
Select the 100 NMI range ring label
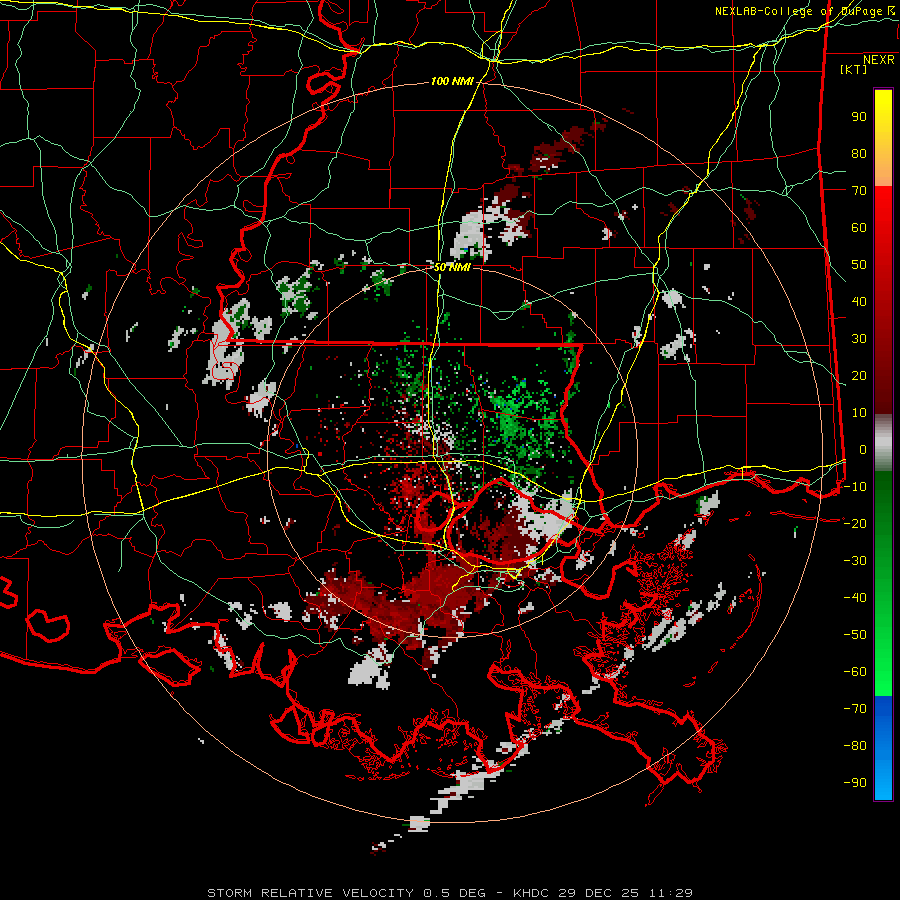[452, 82]
